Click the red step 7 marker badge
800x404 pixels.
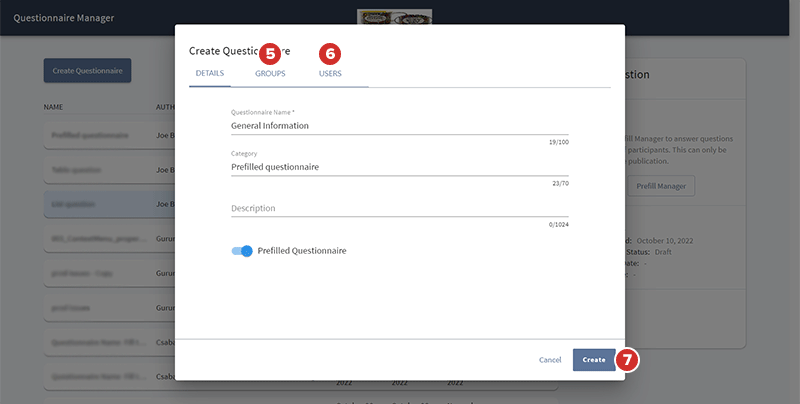(x=627, y=360)
